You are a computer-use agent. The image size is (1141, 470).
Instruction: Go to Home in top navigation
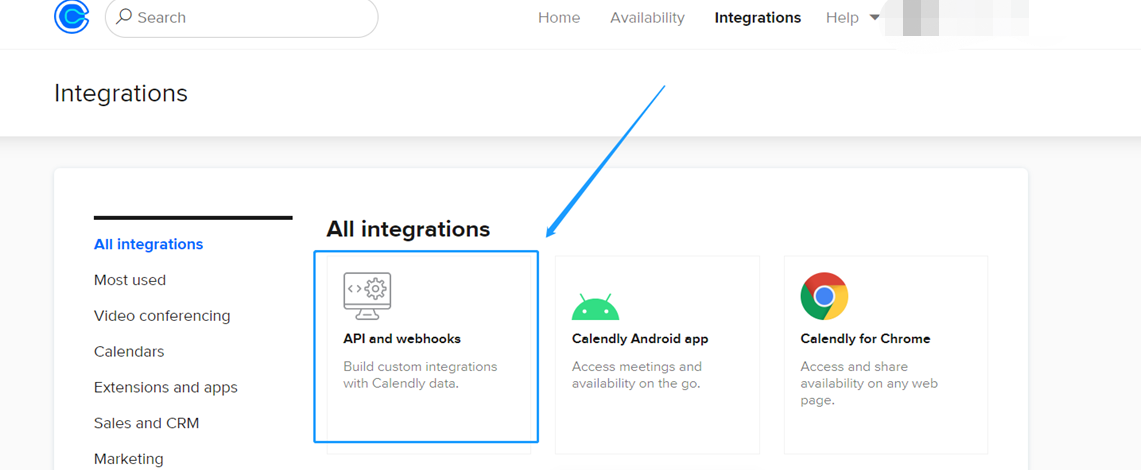559,17
